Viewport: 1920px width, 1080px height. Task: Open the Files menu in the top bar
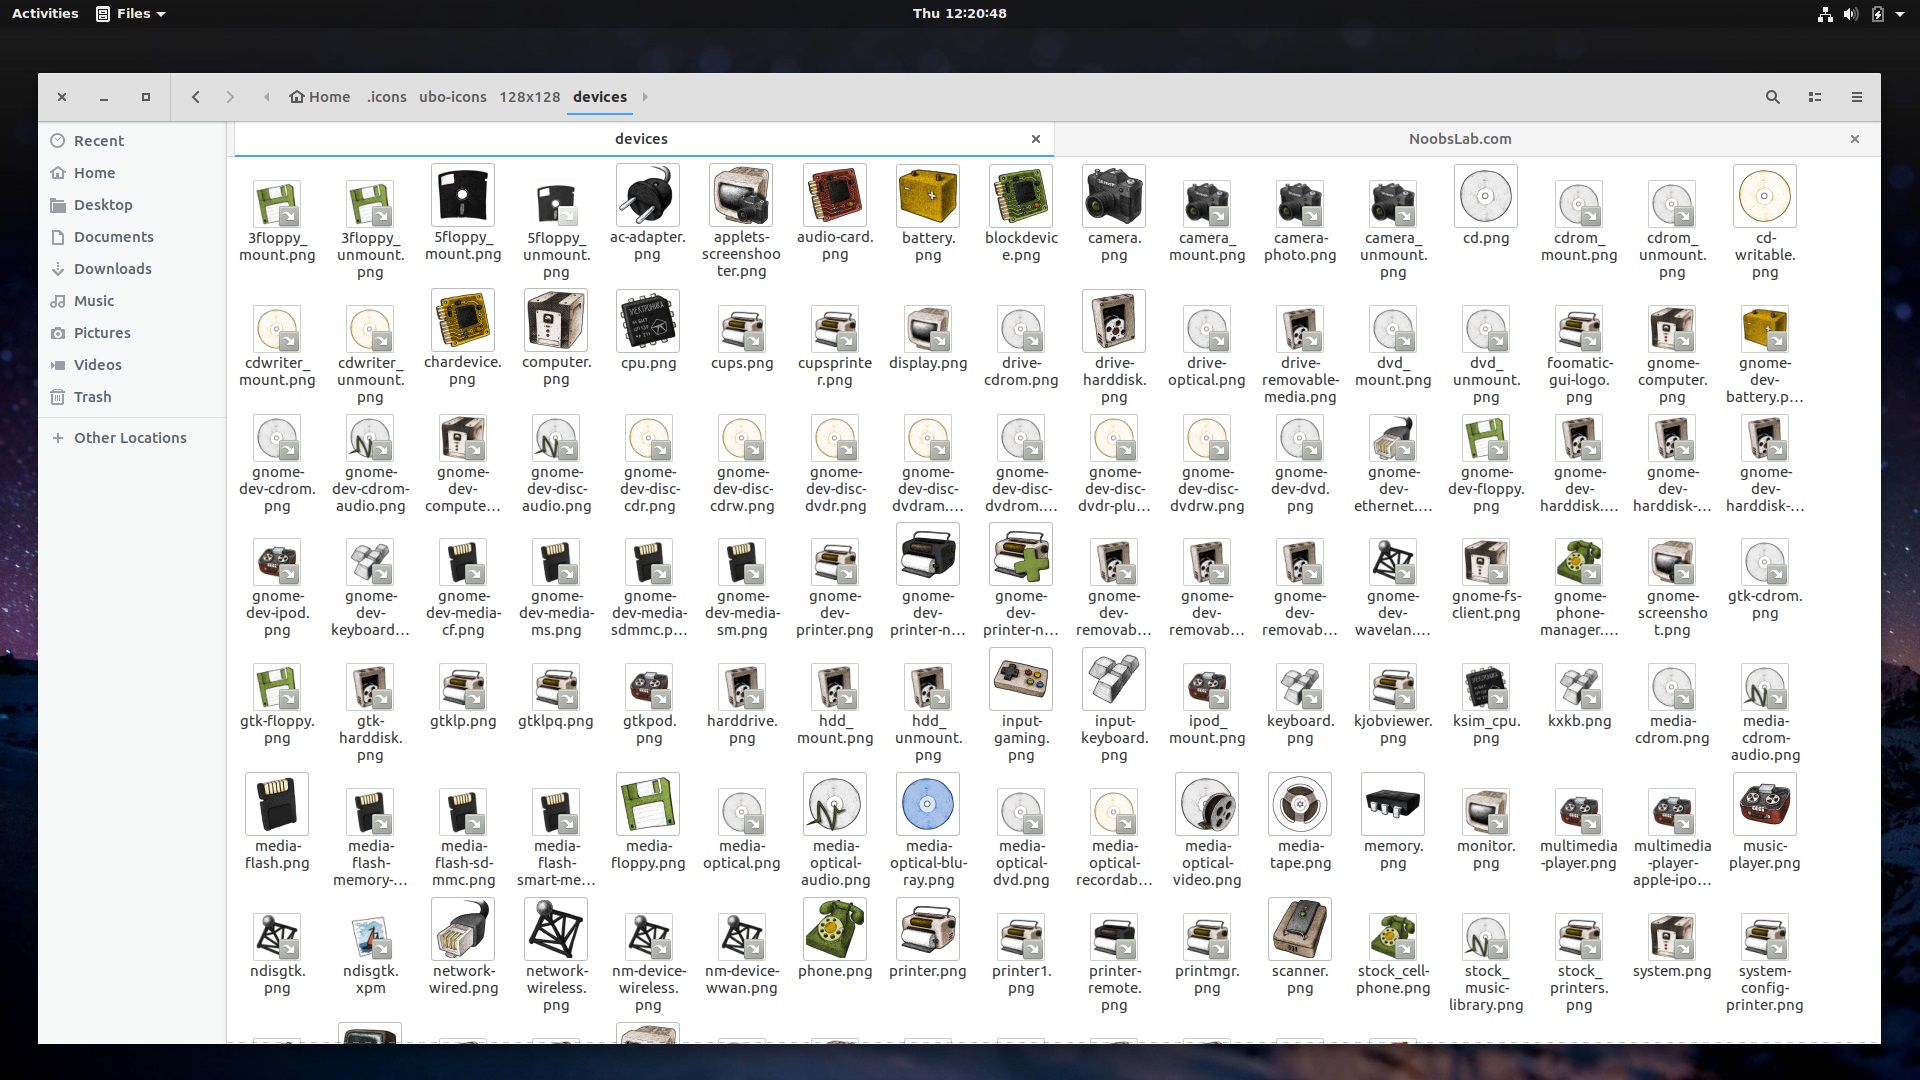pyautogui.click(x=129, y=13)
